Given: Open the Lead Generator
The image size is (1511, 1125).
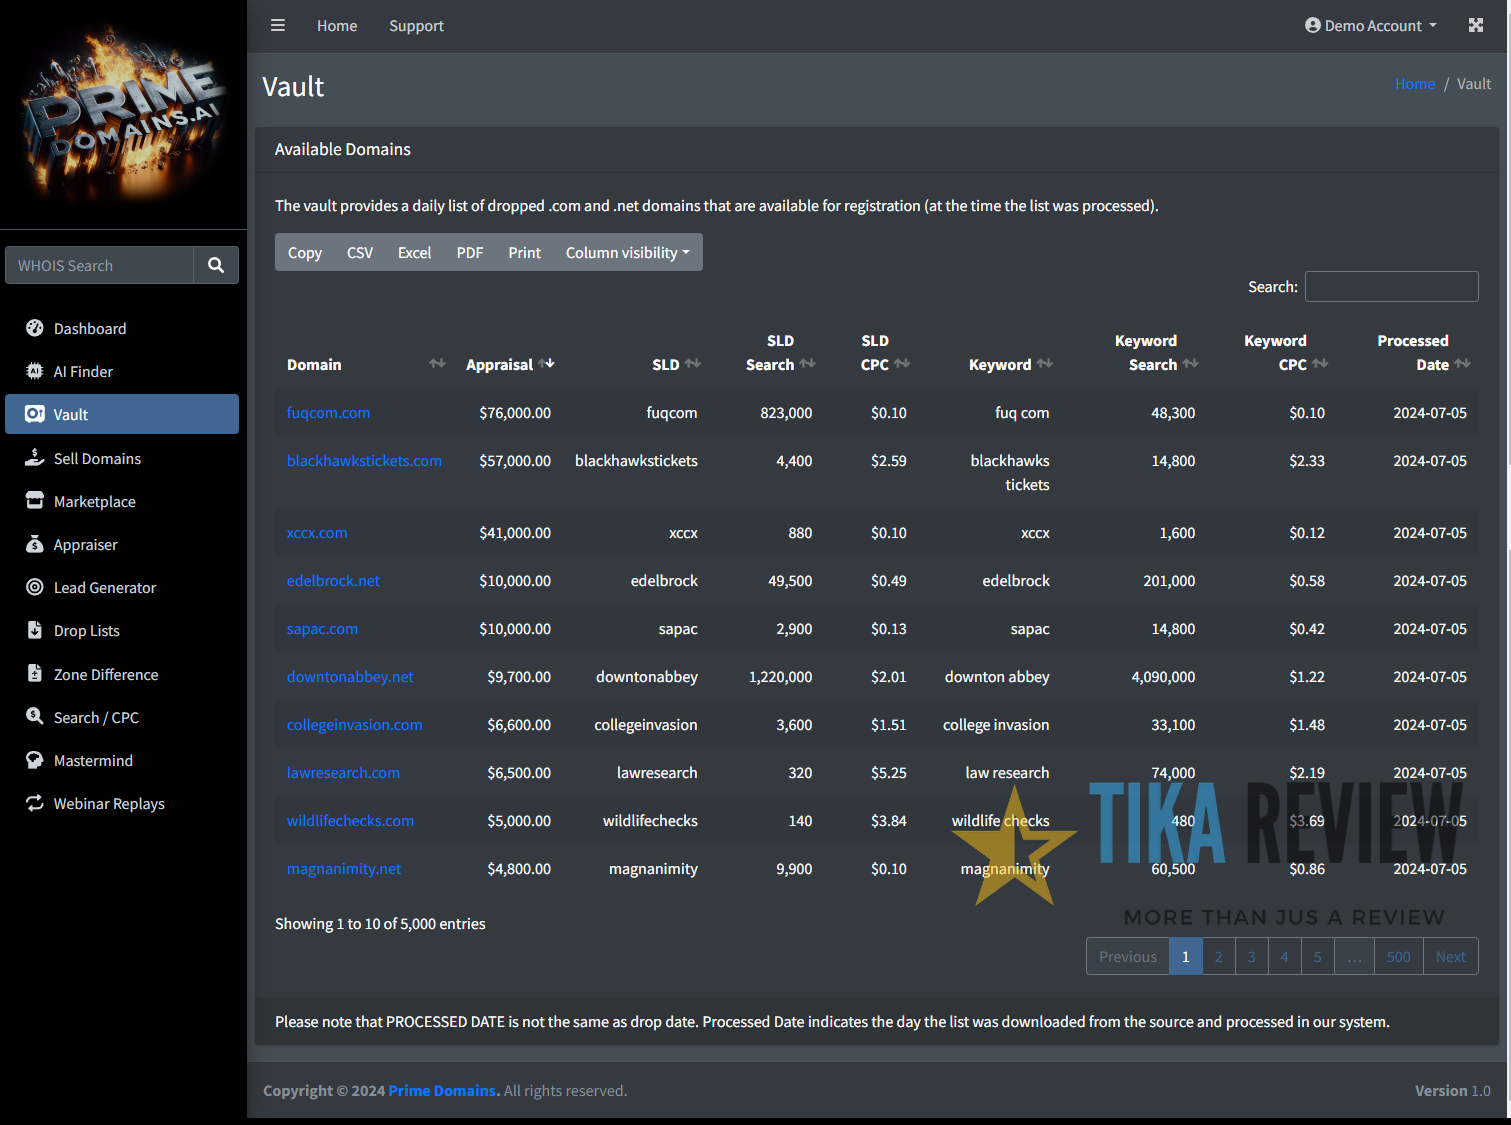Looking at the screenshot, I should pos(104,587).
